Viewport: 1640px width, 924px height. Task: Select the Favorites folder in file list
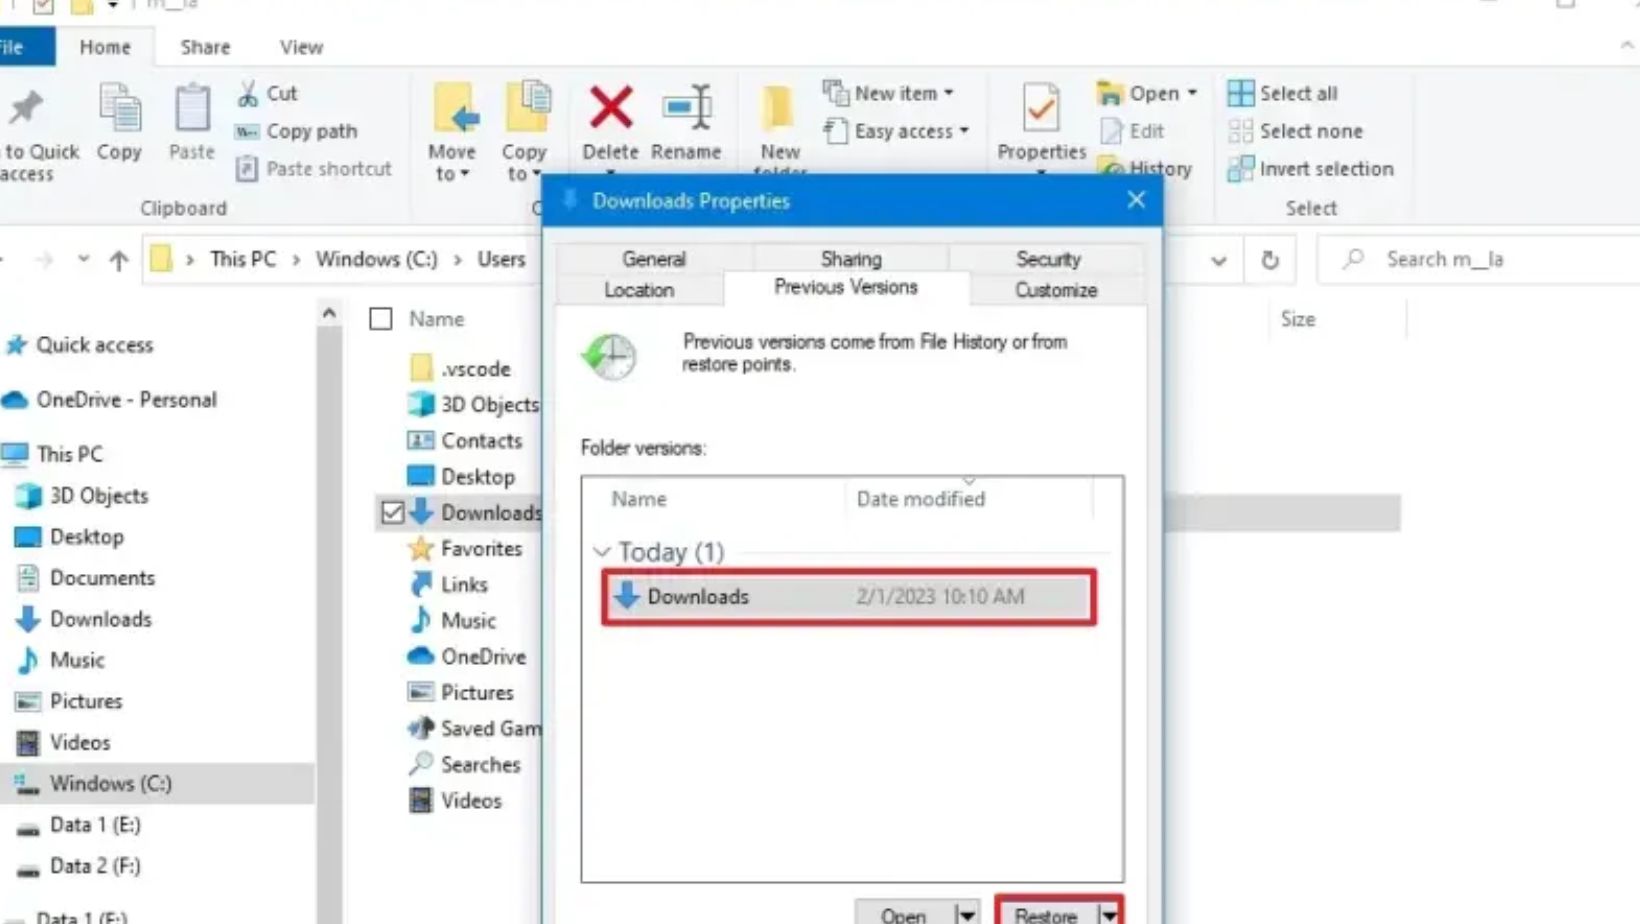(x=465, y=549)
